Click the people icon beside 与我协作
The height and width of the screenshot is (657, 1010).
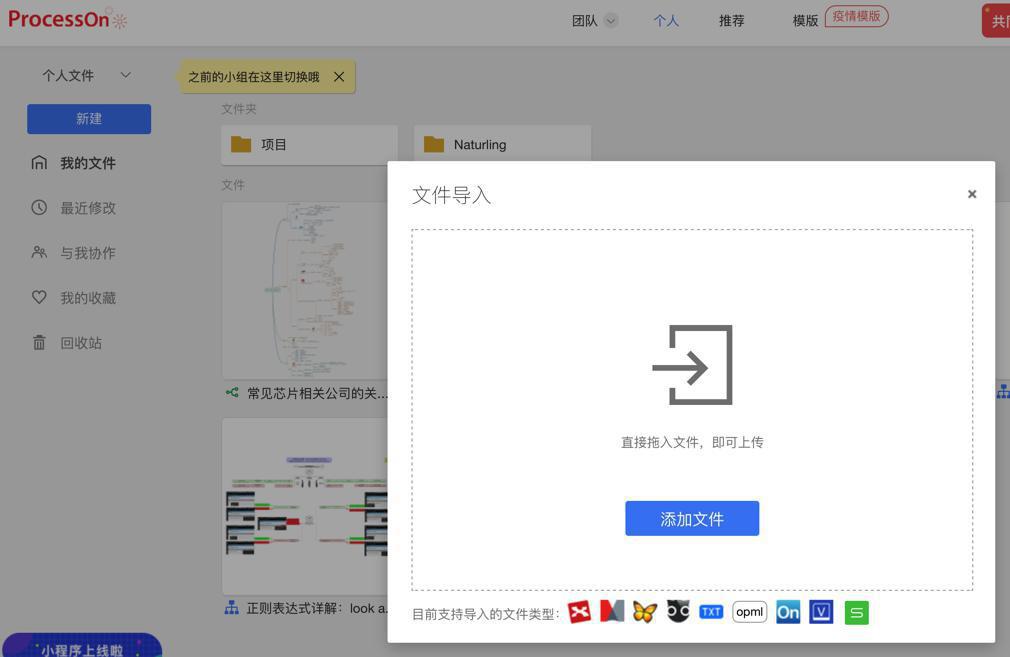point(39,252)
